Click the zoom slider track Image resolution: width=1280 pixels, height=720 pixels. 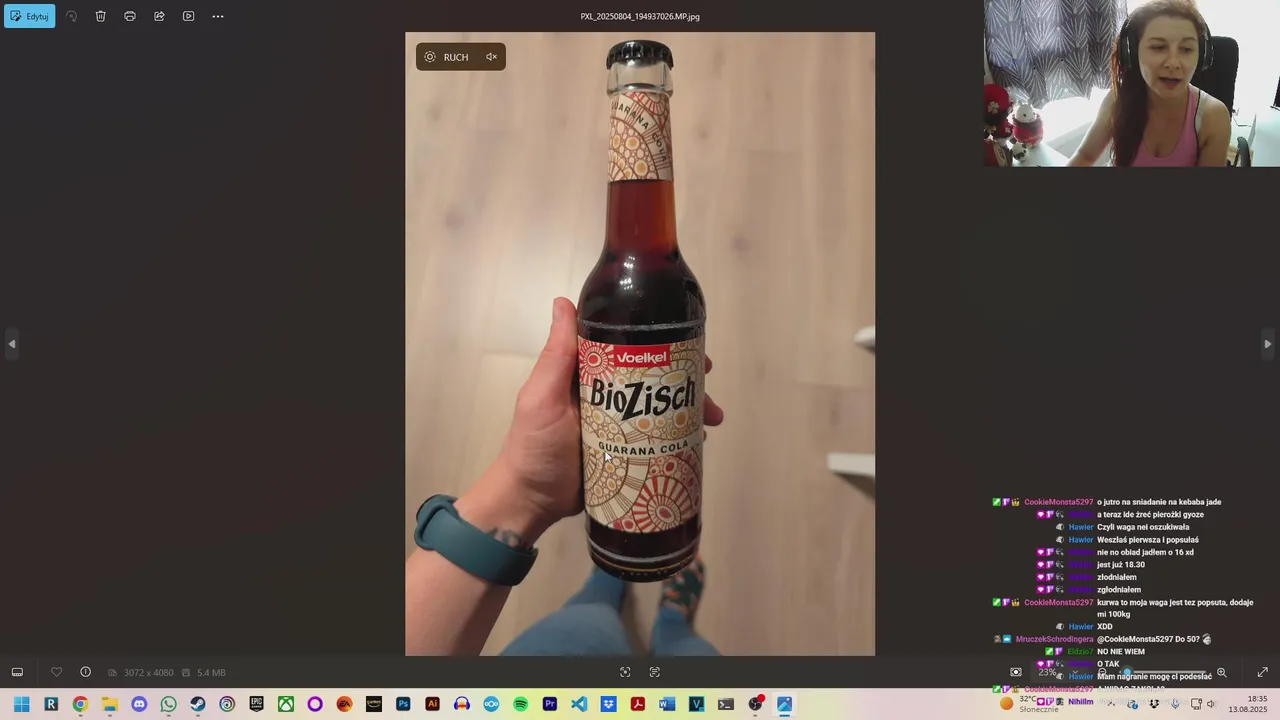(x=1162, y=673)
